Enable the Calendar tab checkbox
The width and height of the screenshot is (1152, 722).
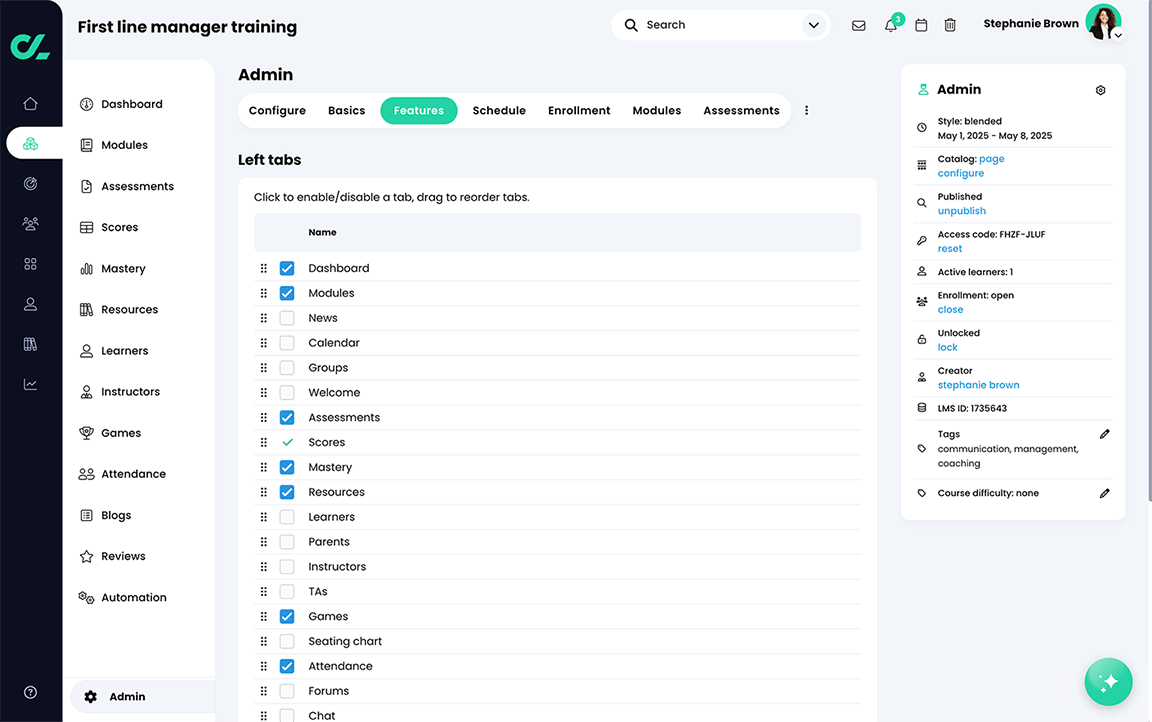(x=287, y=343)
